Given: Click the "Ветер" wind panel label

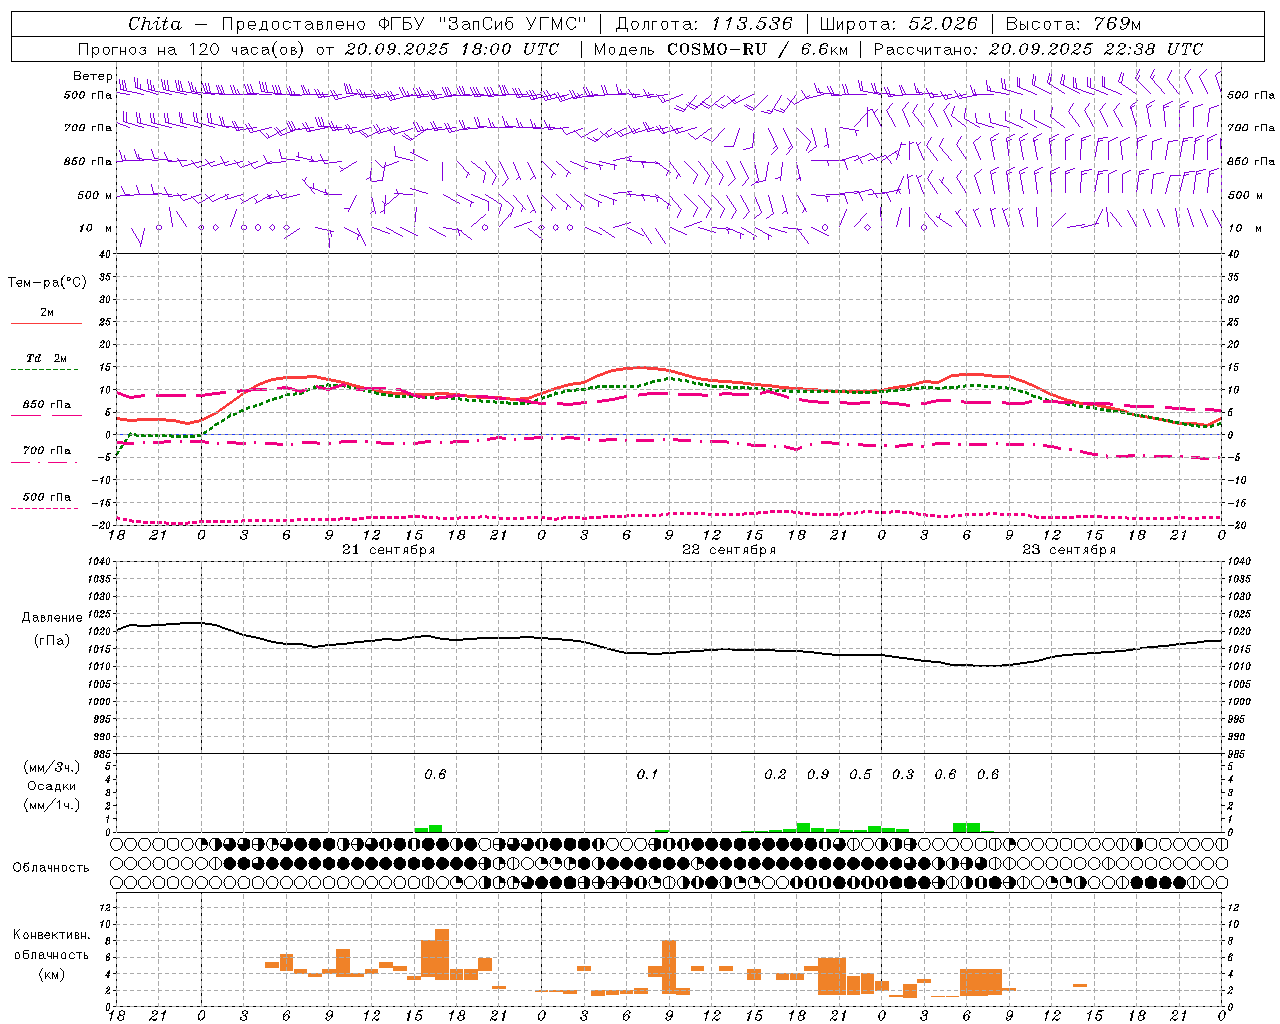Looking at the screenshot, I should (93, 76).
